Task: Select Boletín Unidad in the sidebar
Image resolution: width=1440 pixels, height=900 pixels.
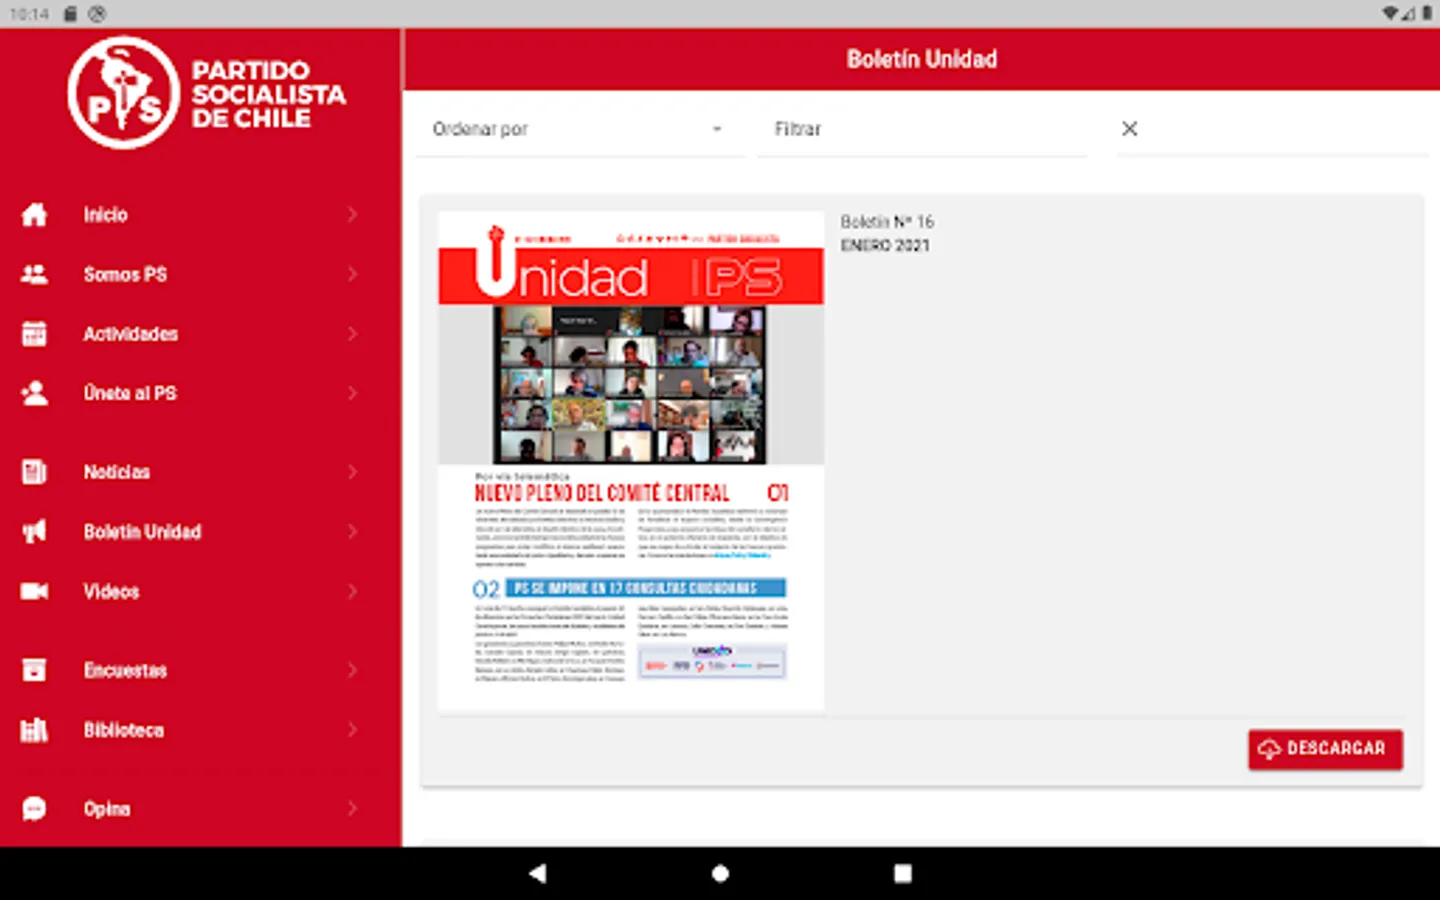Action: click(200, 531)
